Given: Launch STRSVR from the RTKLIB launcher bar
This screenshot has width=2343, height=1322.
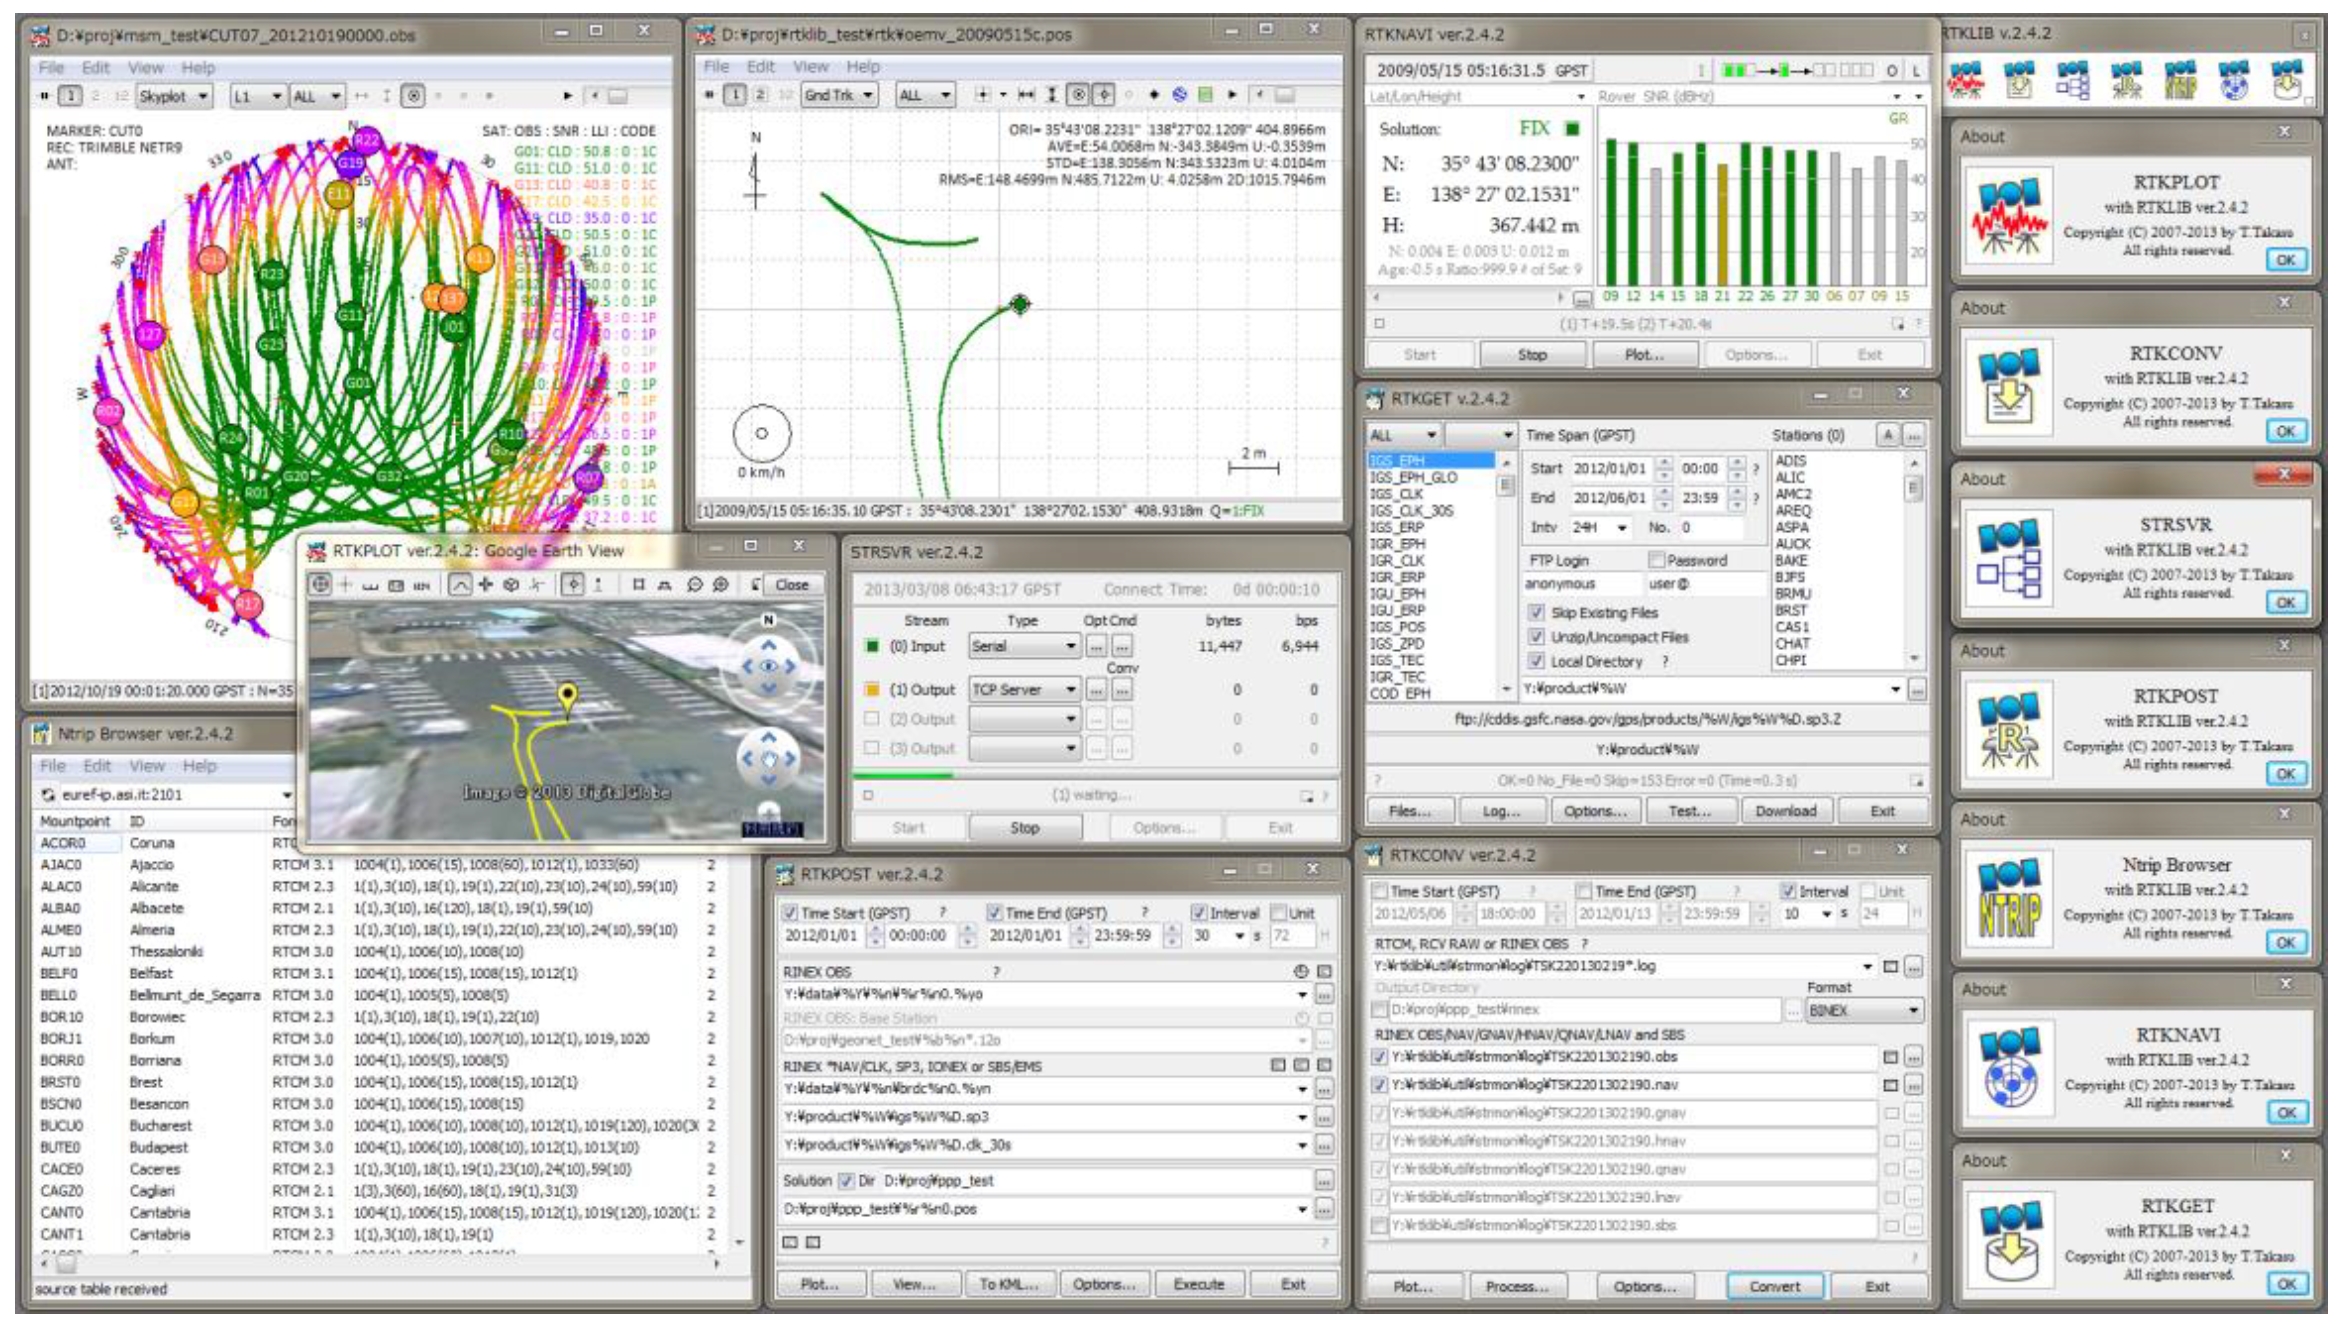Looking at the screenshot, I should pos(2072,82).
